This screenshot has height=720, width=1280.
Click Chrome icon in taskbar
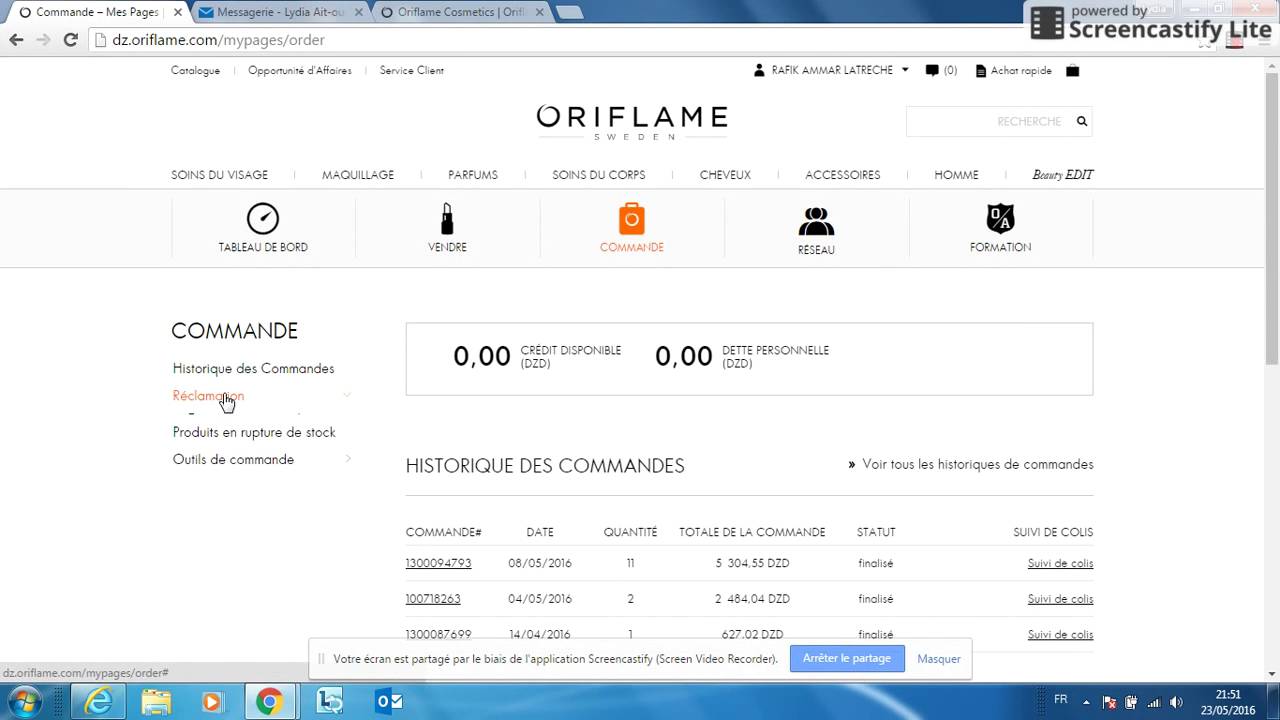point(268,702)
